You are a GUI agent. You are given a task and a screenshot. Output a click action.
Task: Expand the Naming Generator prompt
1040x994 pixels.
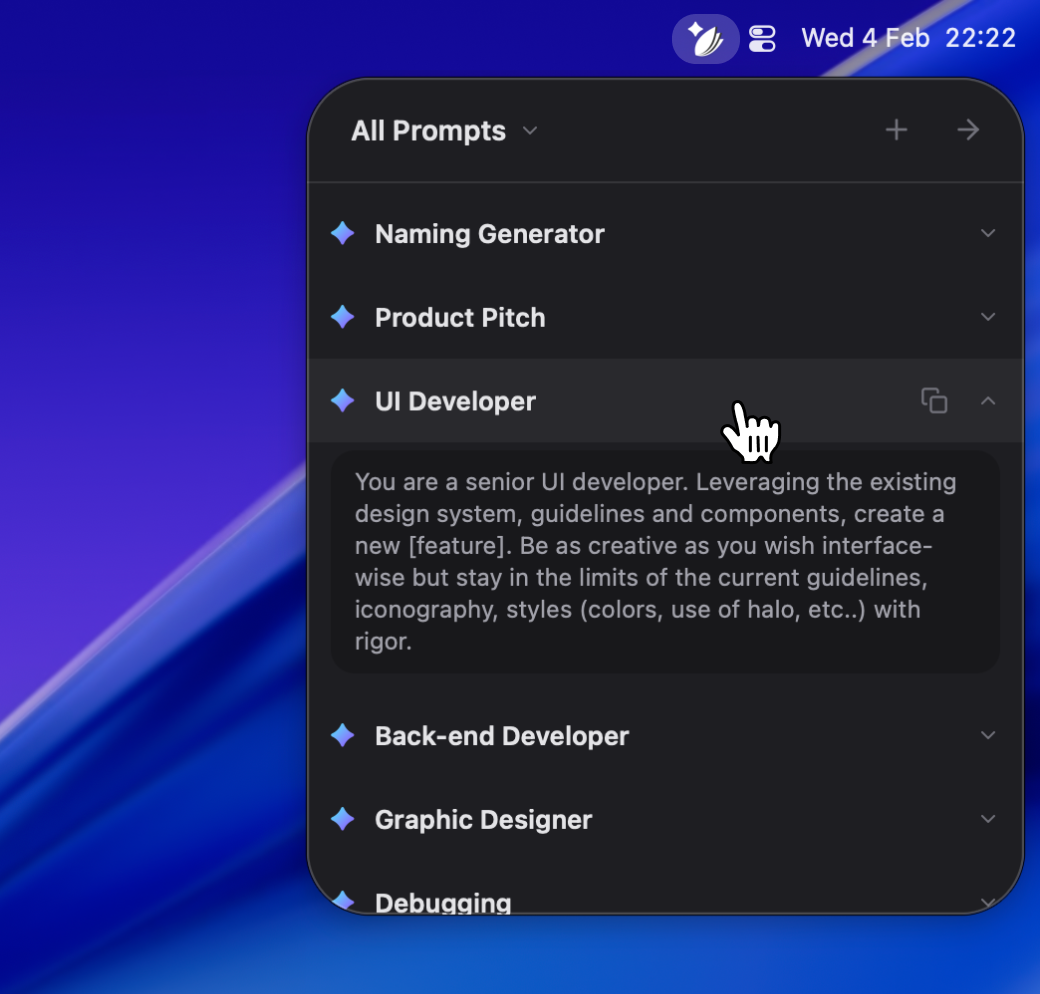(988, 233)
